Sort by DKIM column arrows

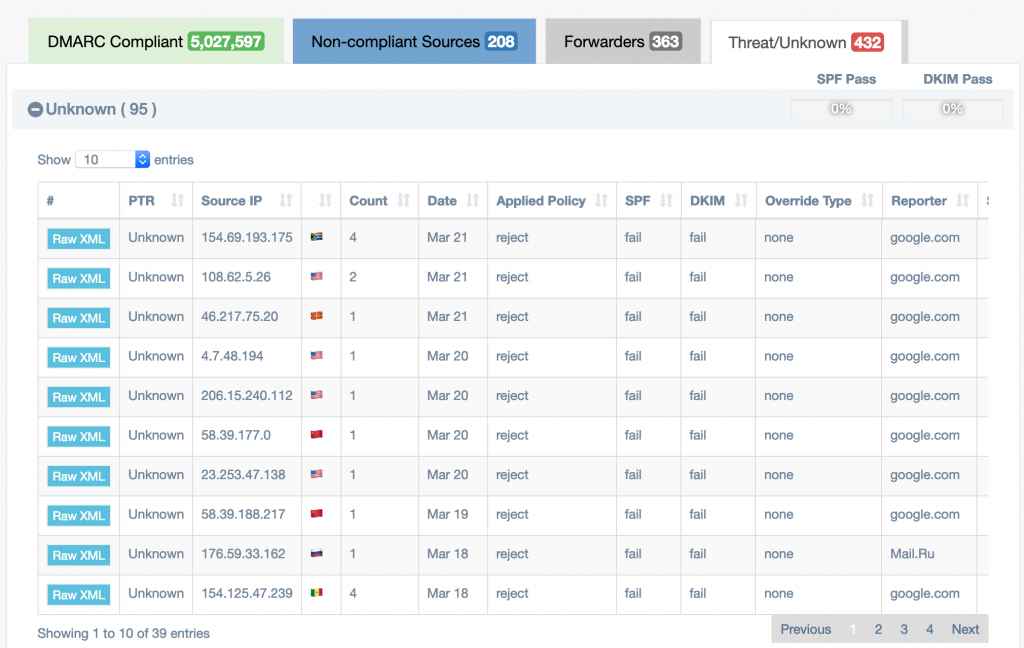click(x=741, y=201)
